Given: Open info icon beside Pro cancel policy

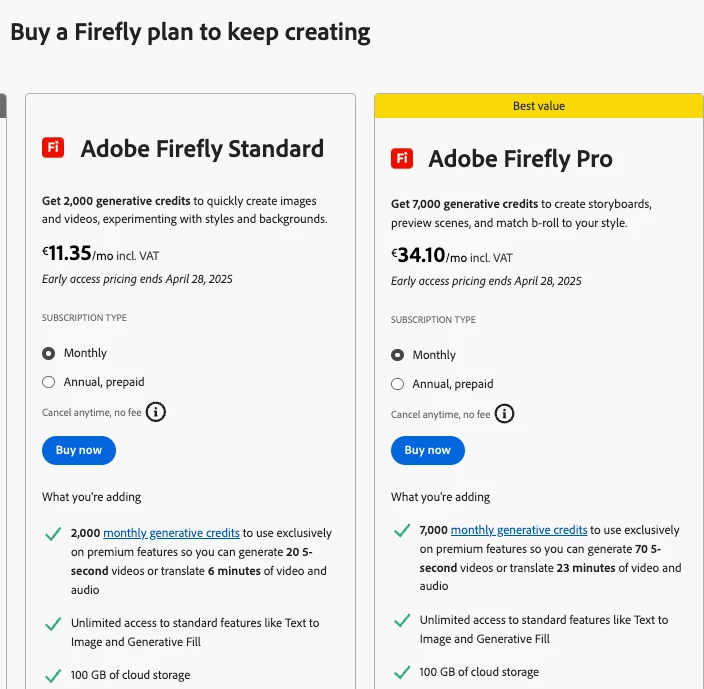Looking at the screenshot, I should coord(505,413).
